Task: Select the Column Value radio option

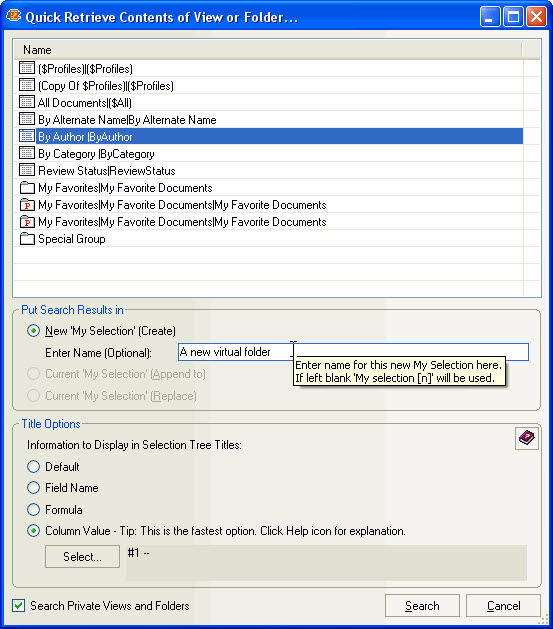Action: tap(33, 531)
